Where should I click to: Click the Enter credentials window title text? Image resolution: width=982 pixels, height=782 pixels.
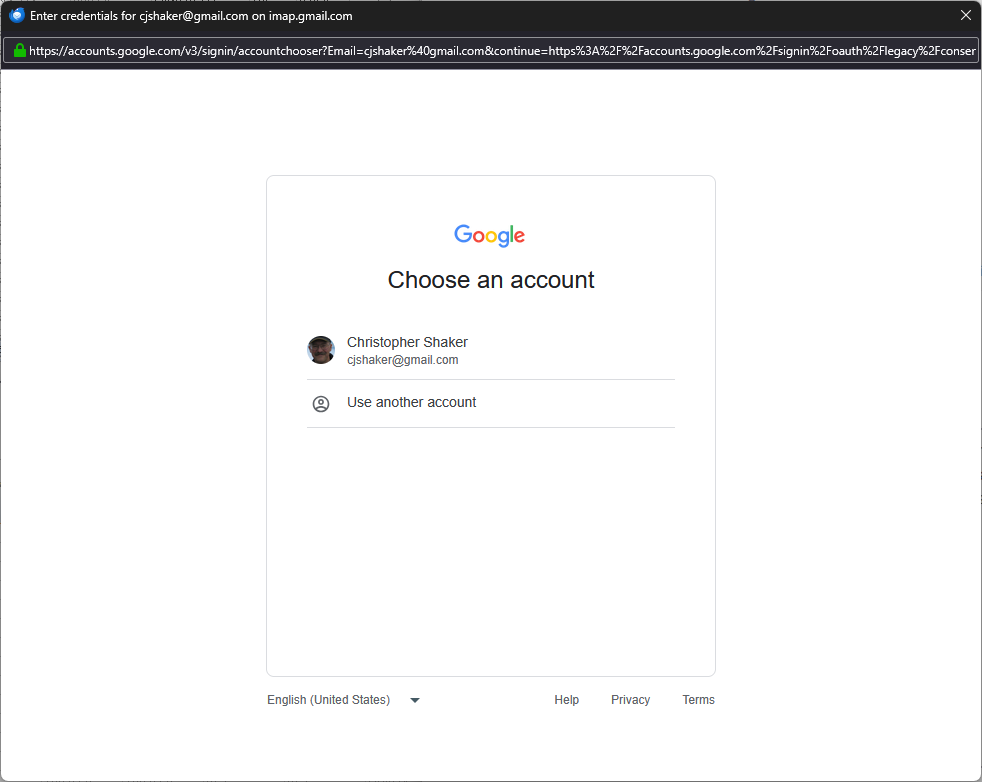[x=190, y=16]
